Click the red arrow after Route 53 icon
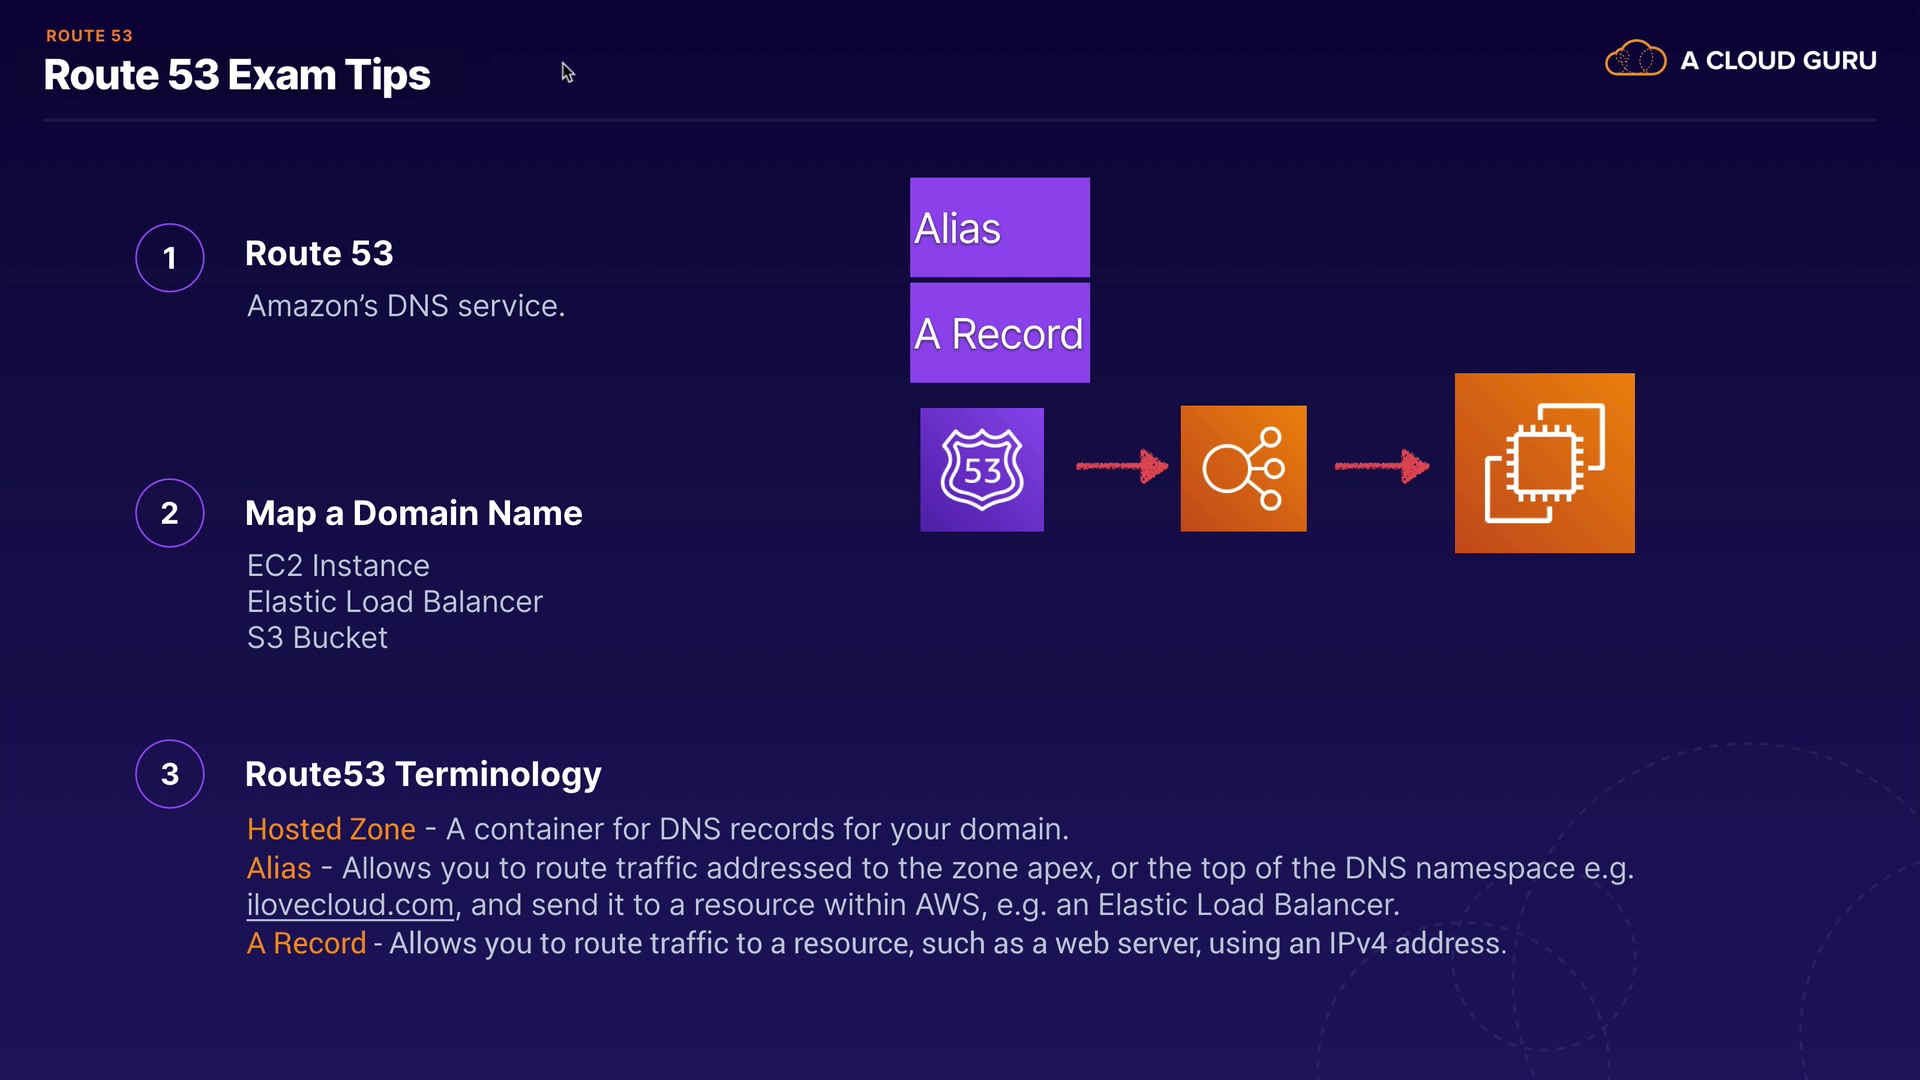 1121,466
